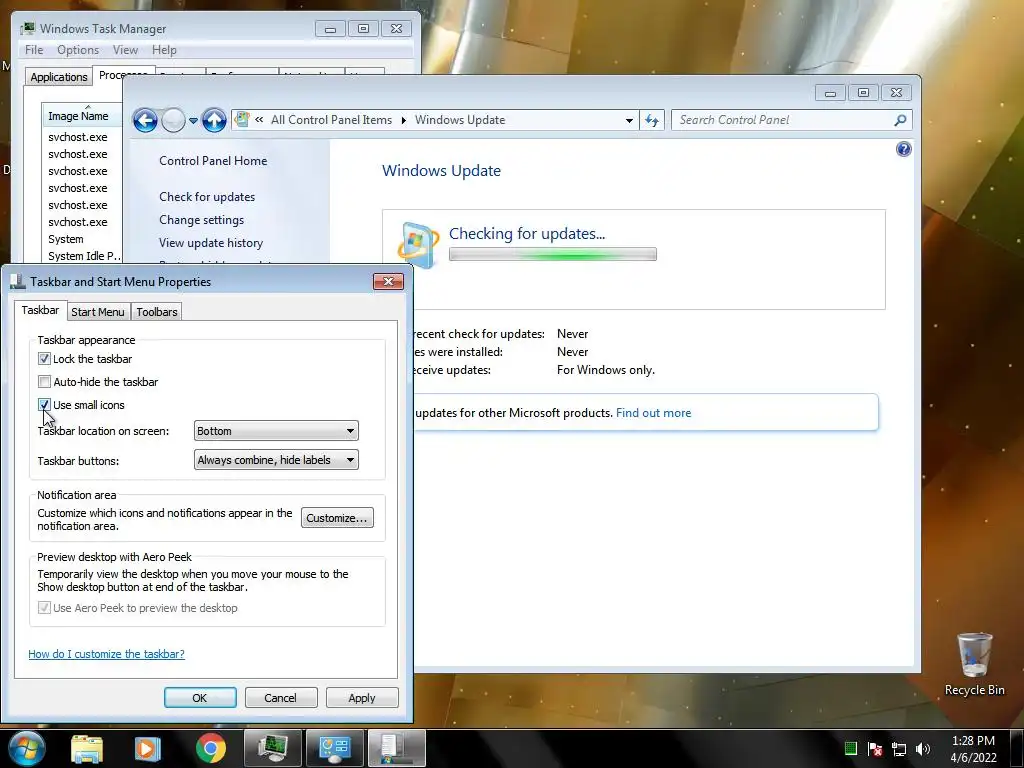The width and height of the screenshot is (1024, 768).
Task: Maximize the Windows Update window
Action: coord(863,93)
